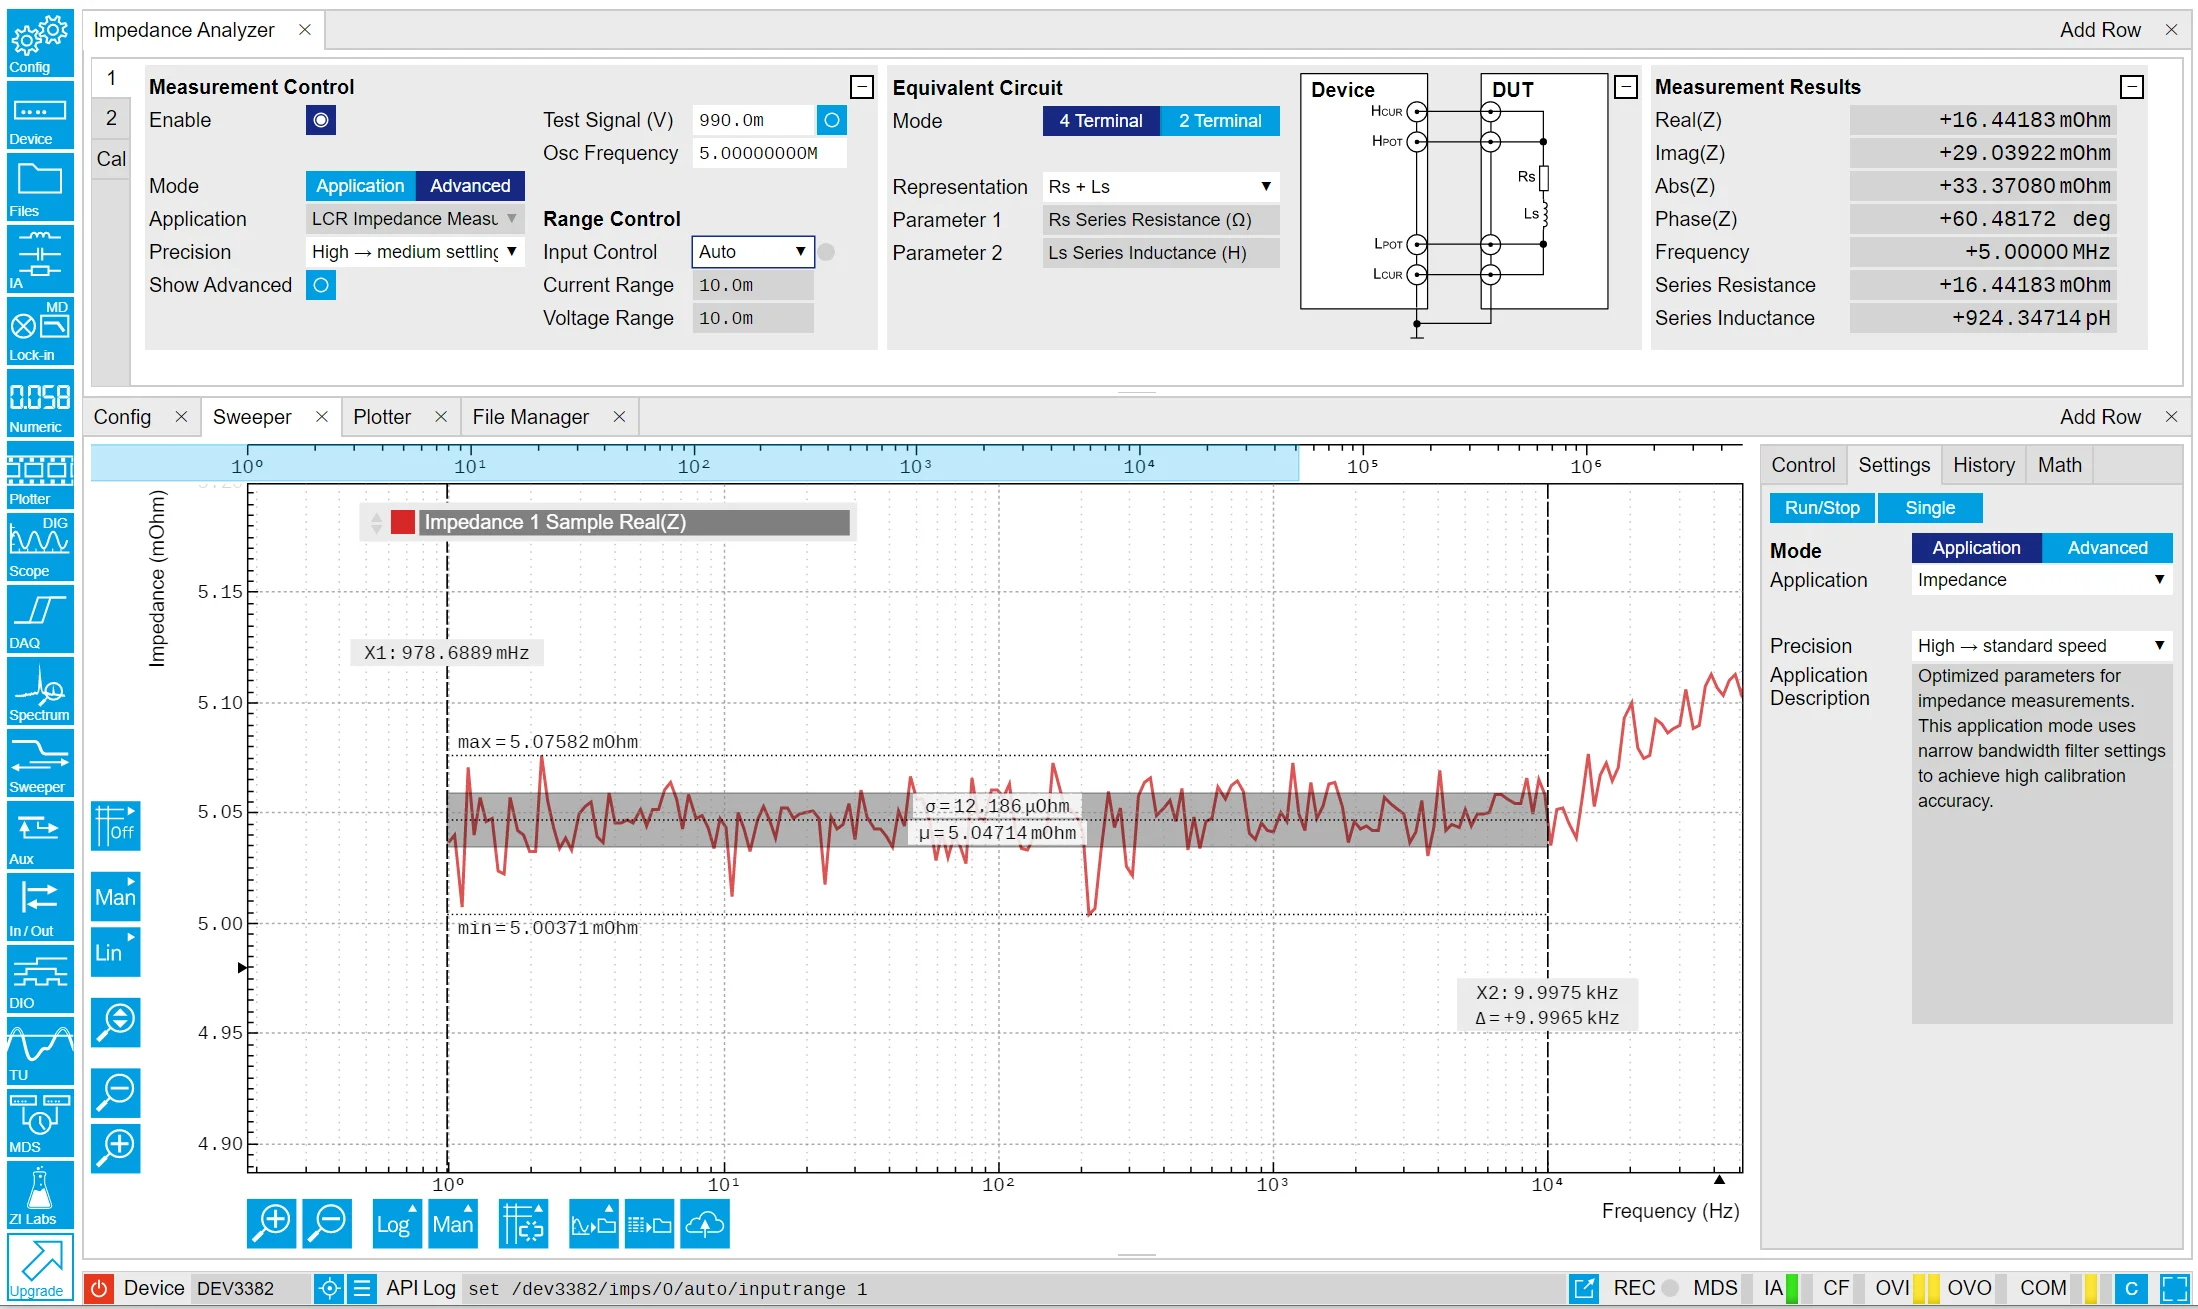The width and height of the screenshot is (2198, 1309).
Task: Select 2 Terminal equivalent circuit mode
Action: [1220, 121]
